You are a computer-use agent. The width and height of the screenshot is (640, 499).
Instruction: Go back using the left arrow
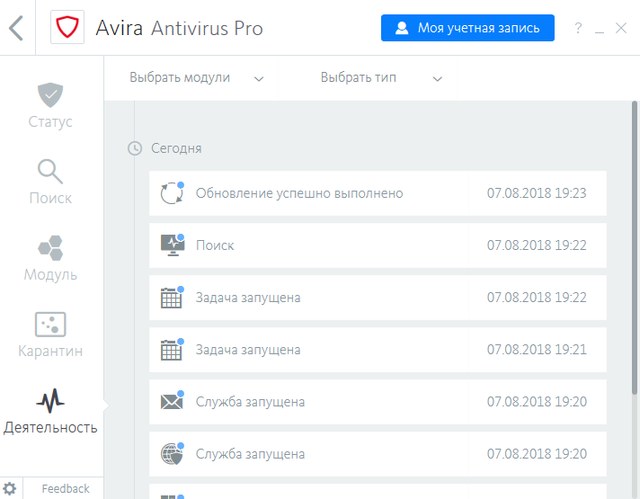click(16, 28)
